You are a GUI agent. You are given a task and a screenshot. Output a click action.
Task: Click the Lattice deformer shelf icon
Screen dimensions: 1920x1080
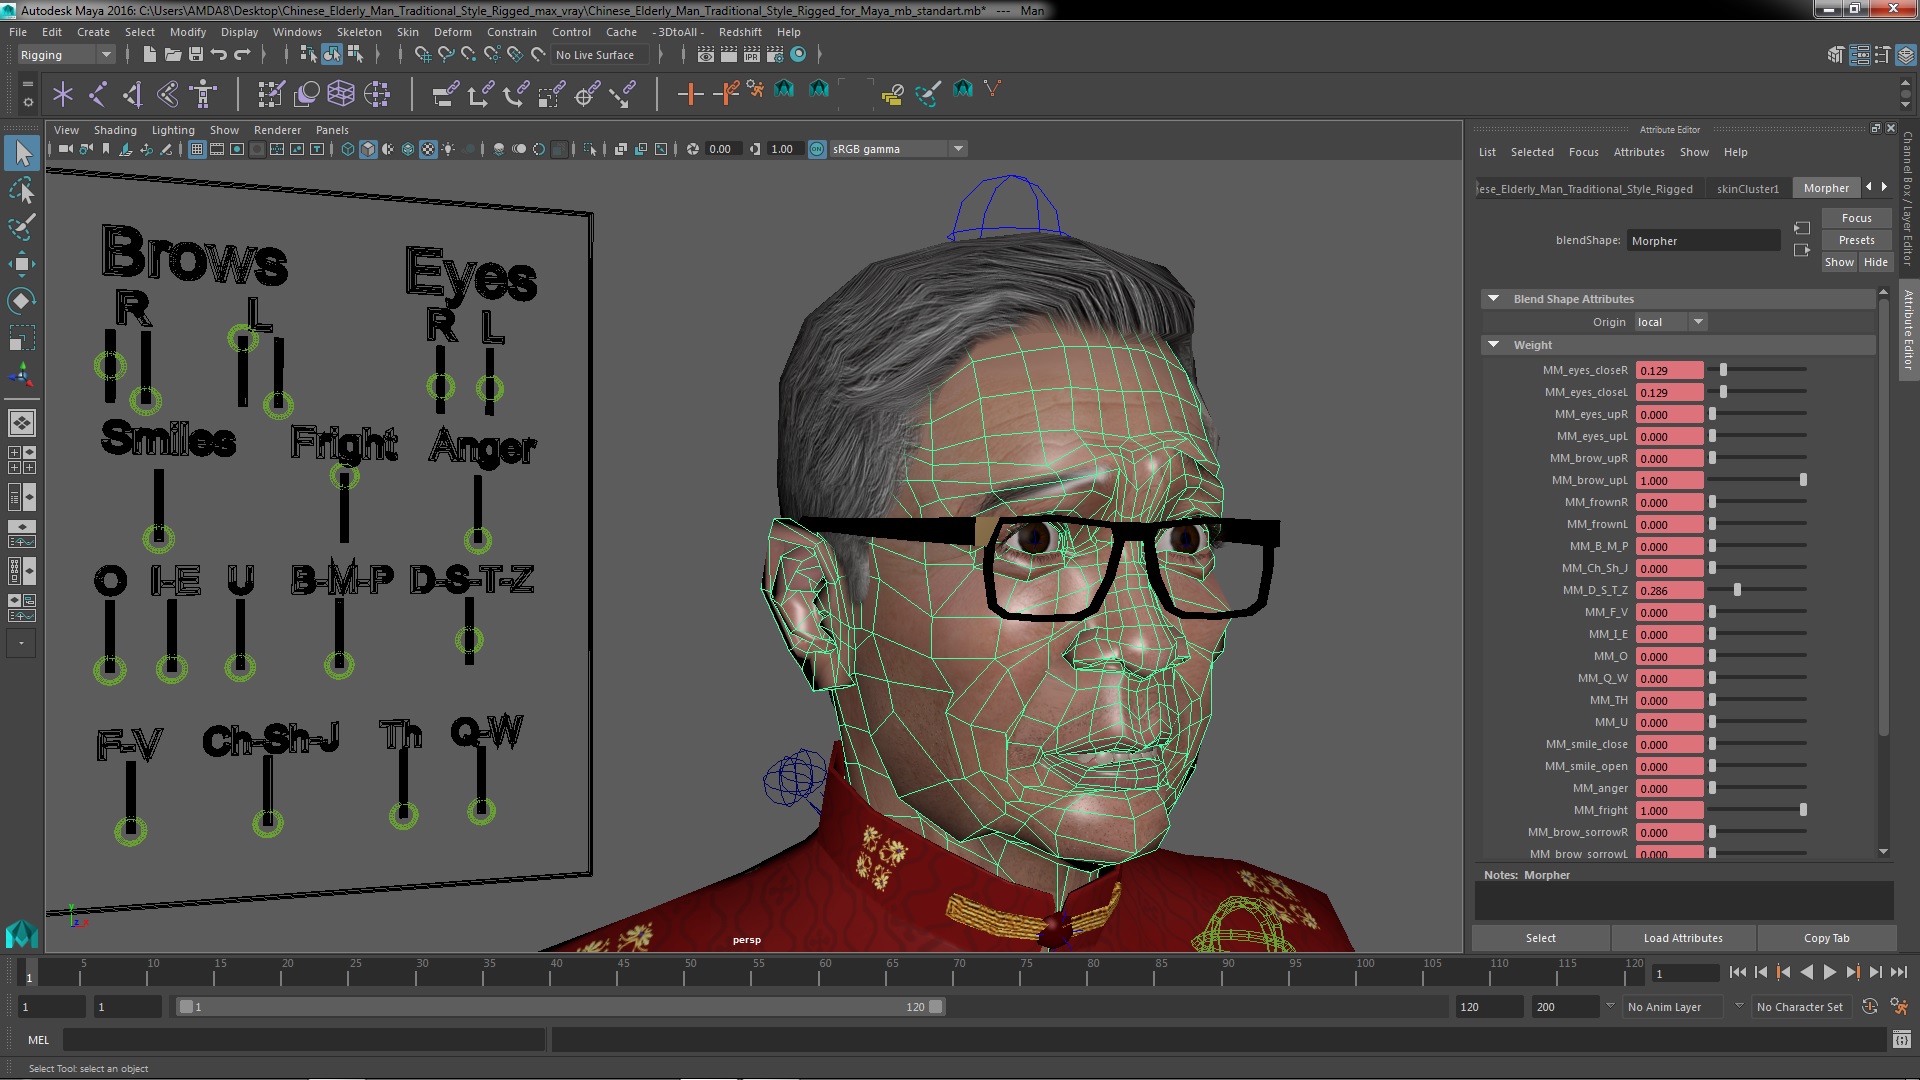click(341, 94)
